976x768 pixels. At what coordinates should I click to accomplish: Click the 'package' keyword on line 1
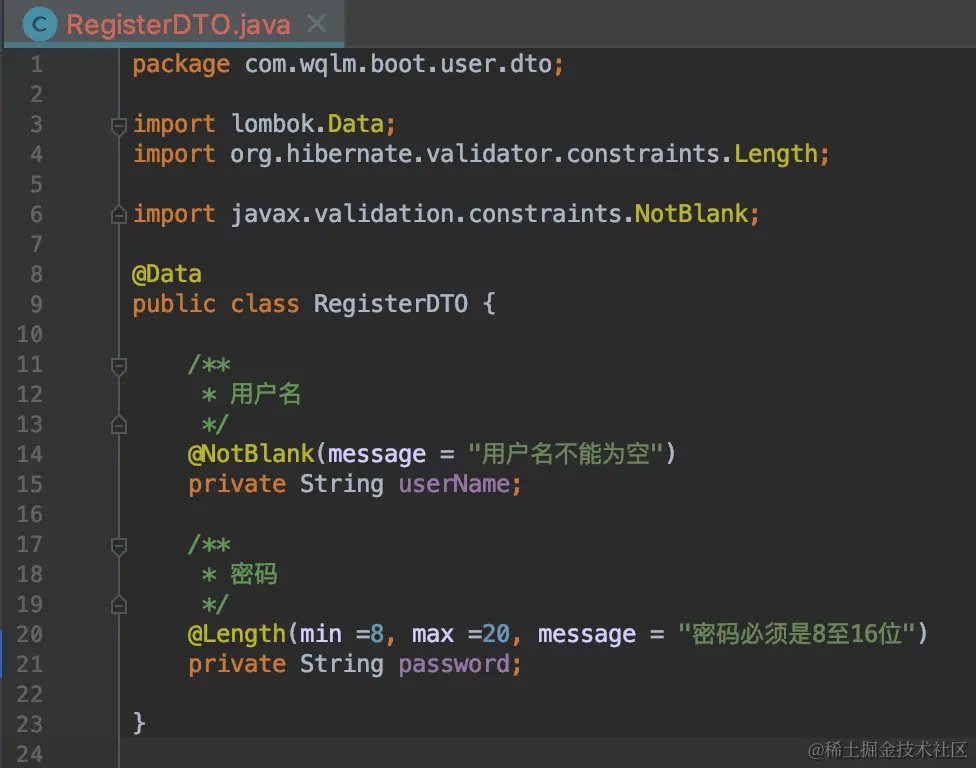[181, 65]
